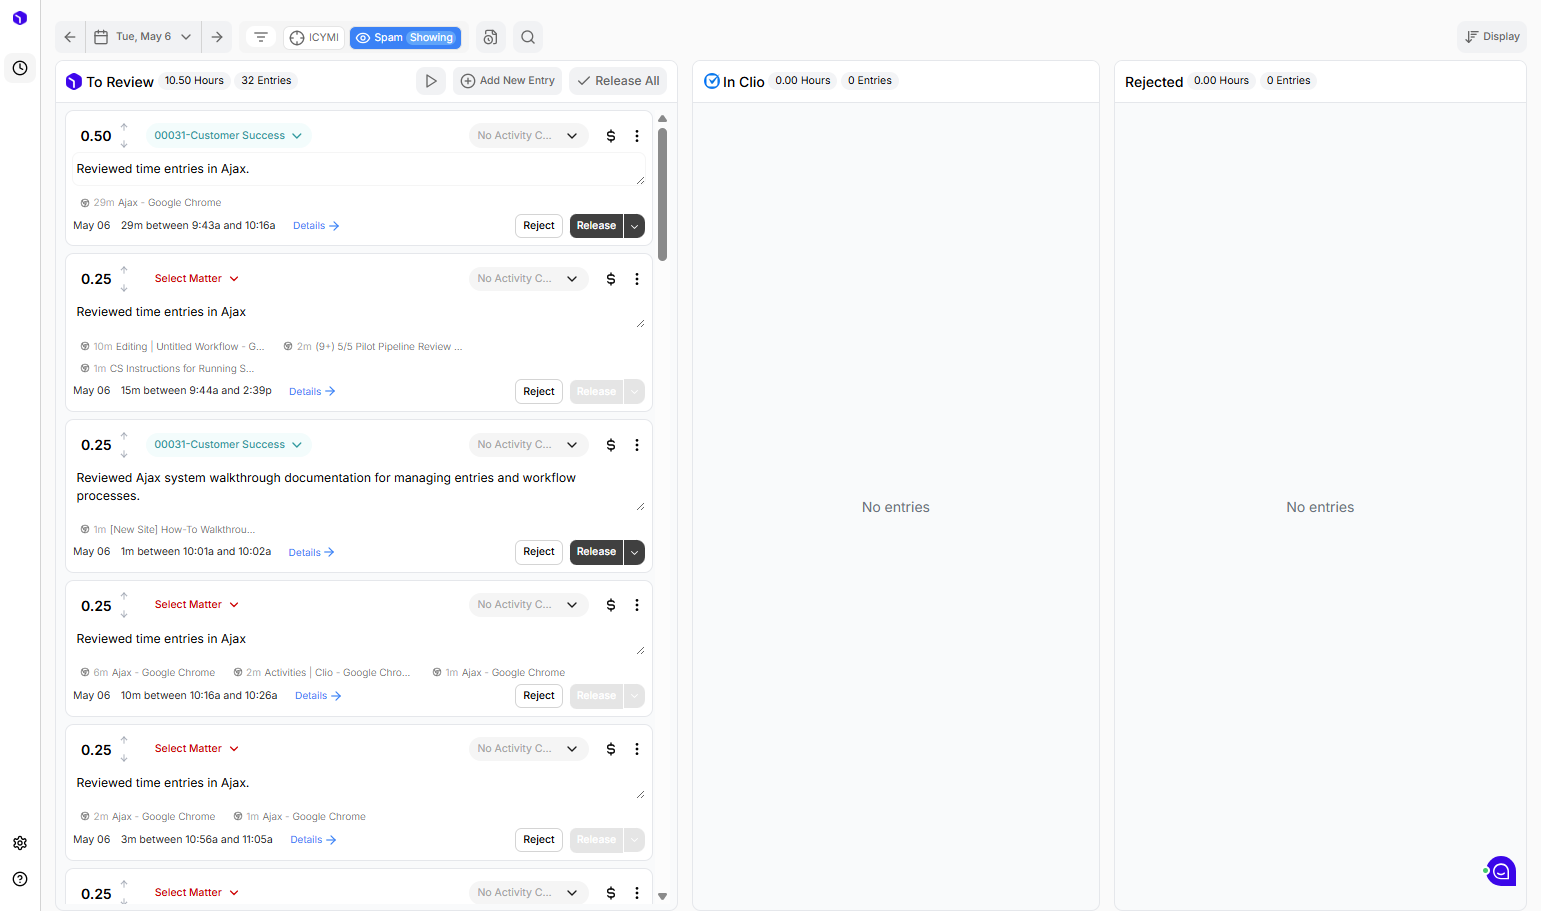Viewport: 1541px width, 911px height.
Task: Reject the 0.50 Customer Success entry
Action: (539, 226)
